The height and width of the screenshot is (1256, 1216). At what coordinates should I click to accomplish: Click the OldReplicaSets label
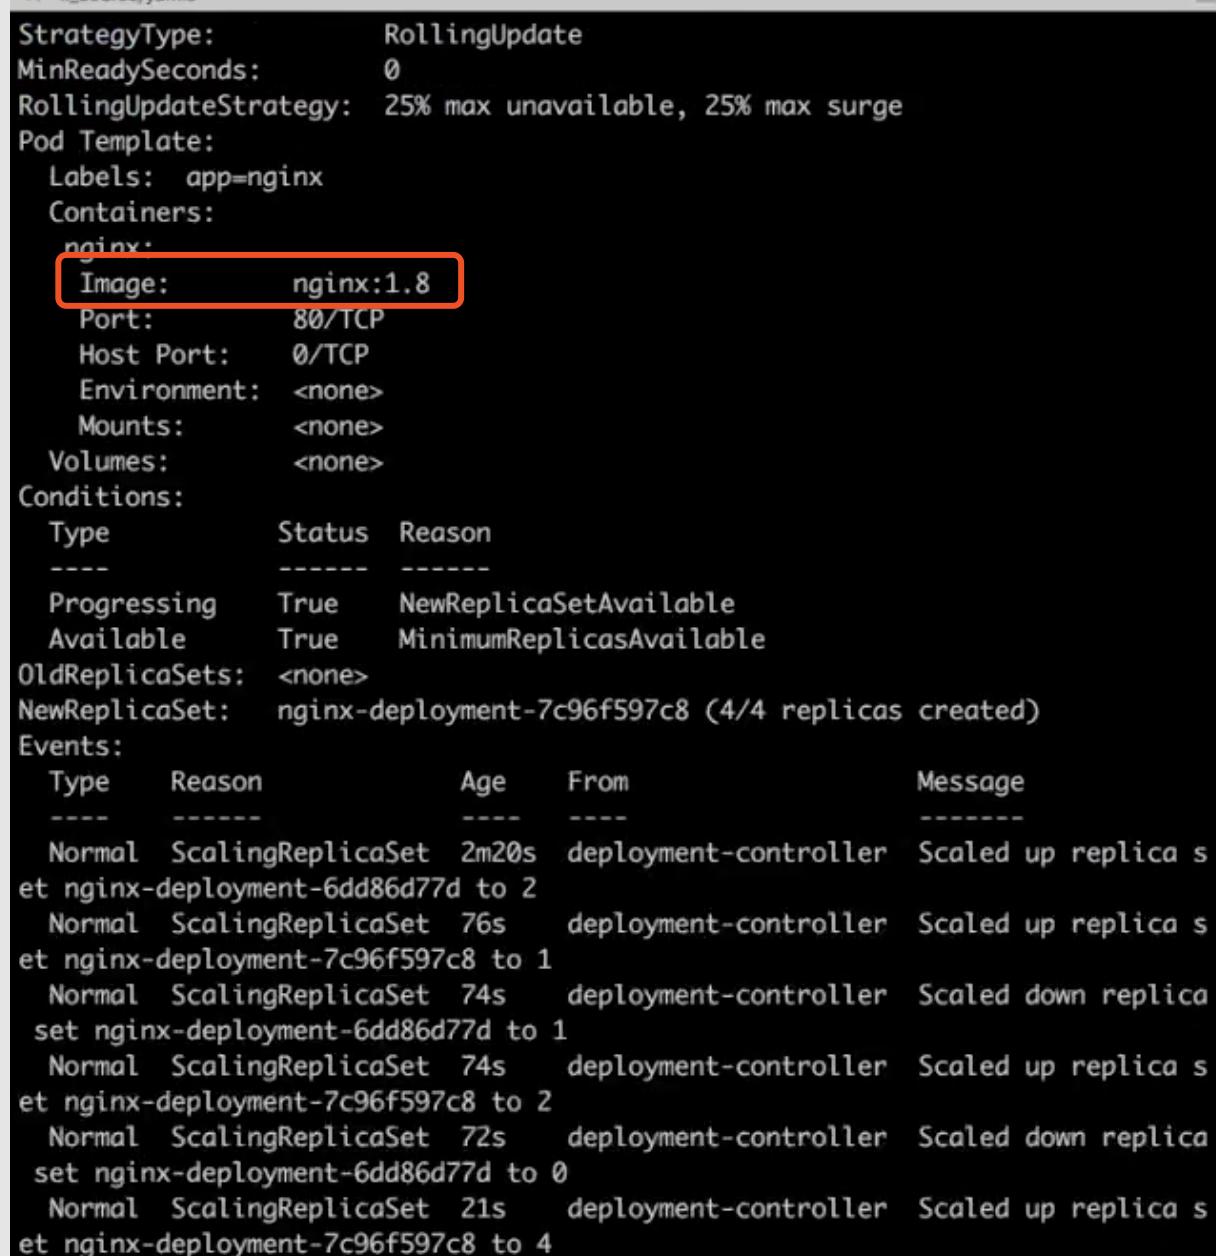coord(131,675)
